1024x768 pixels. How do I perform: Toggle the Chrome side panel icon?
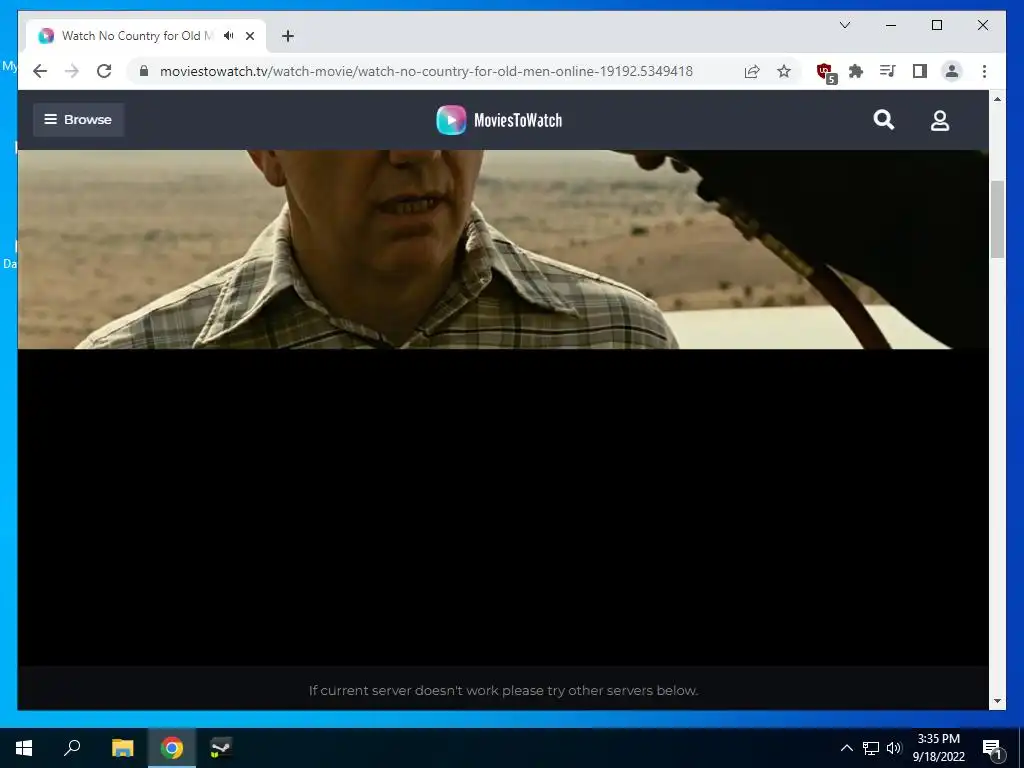[x=920, y=71]
